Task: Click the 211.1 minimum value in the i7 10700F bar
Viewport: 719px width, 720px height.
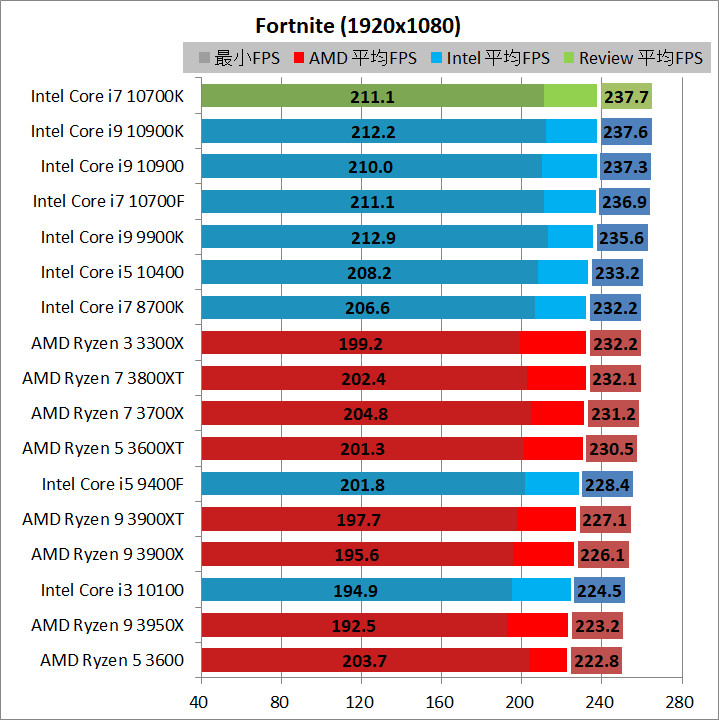Action: point(372,202)
